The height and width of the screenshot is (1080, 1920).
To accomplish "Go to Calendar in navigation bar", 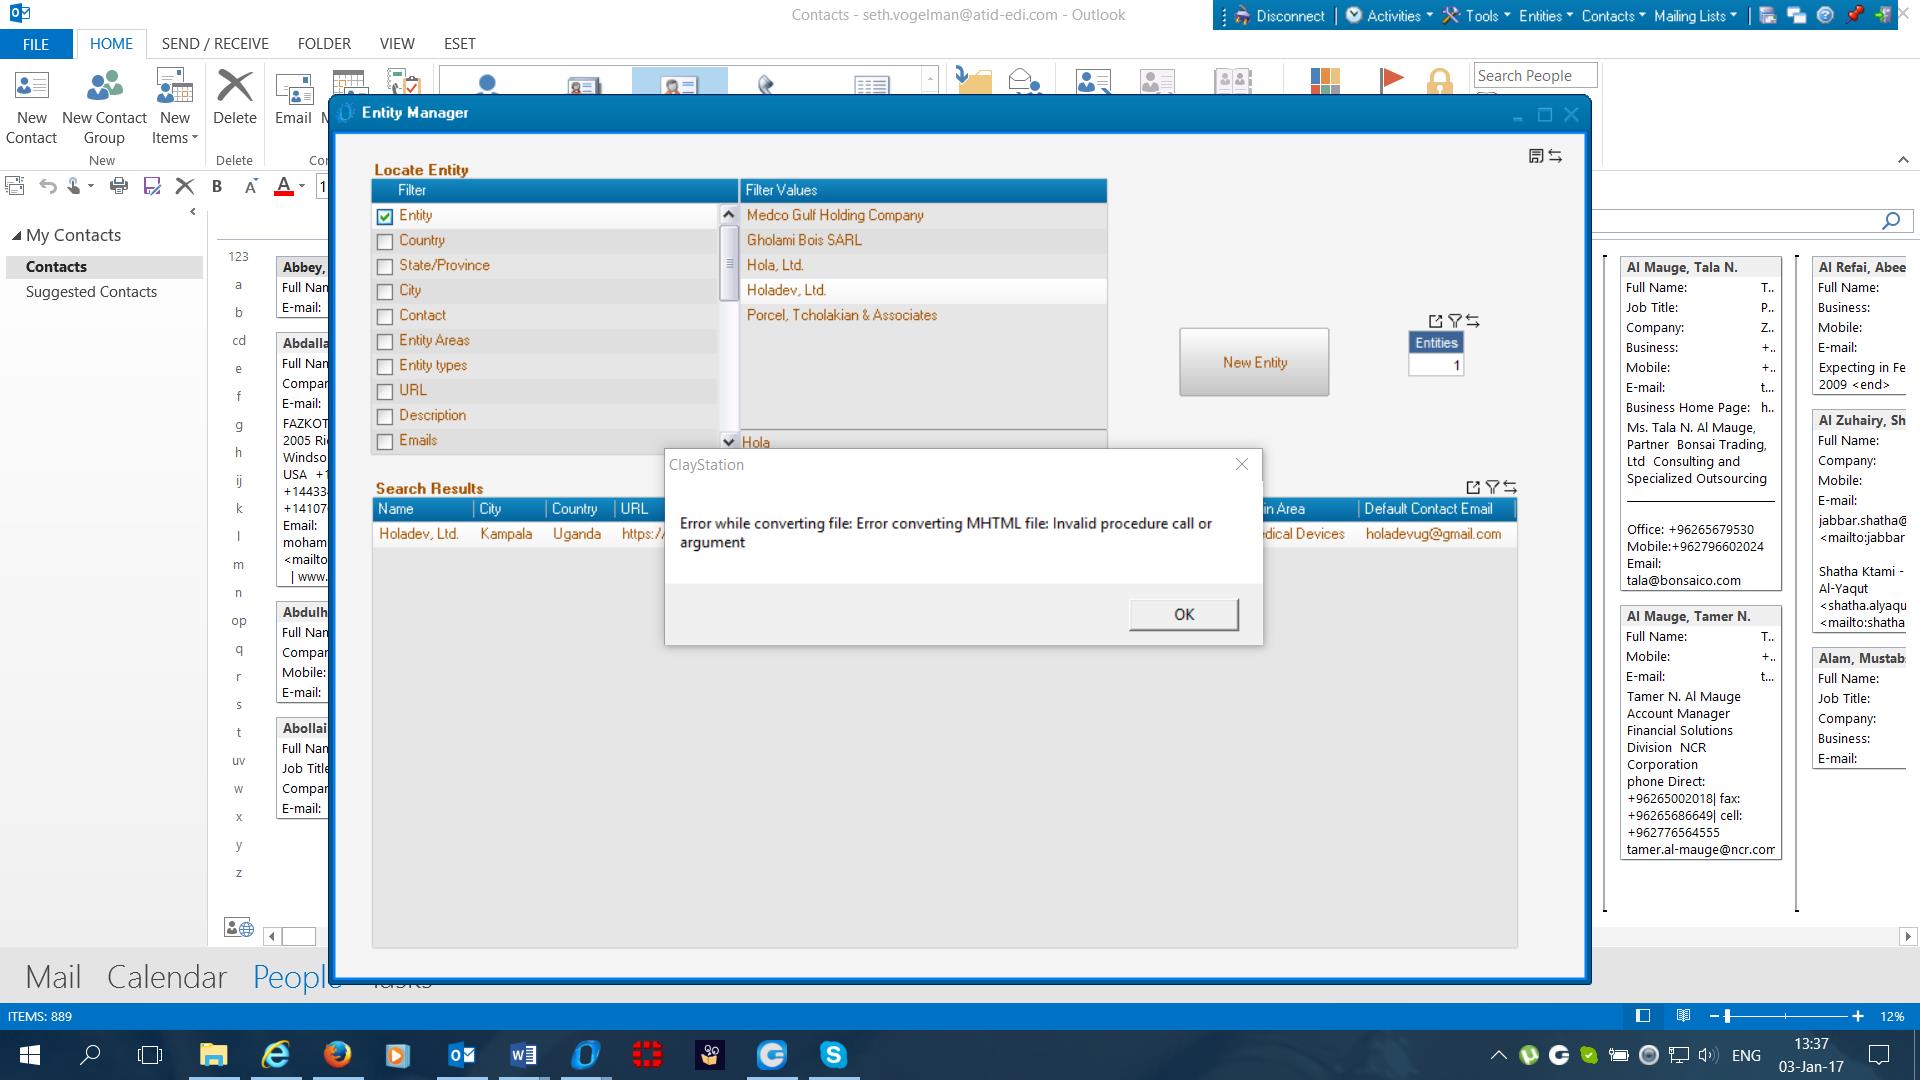I will point(167,977).
